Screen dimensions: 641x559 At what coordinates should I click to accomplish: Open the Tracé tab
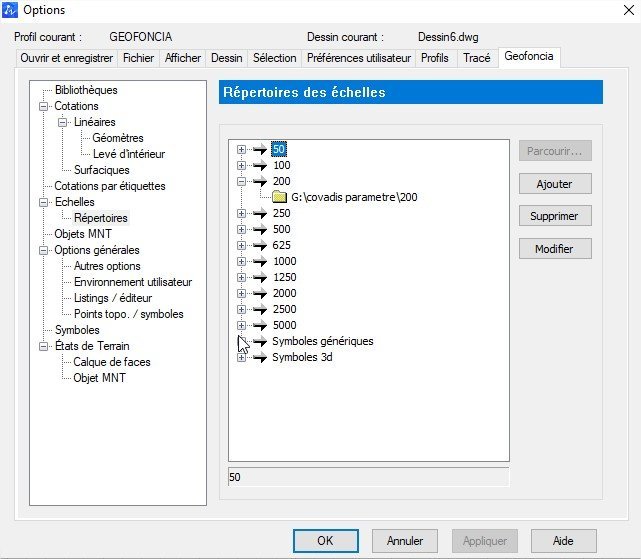click(x=476, y=58)
